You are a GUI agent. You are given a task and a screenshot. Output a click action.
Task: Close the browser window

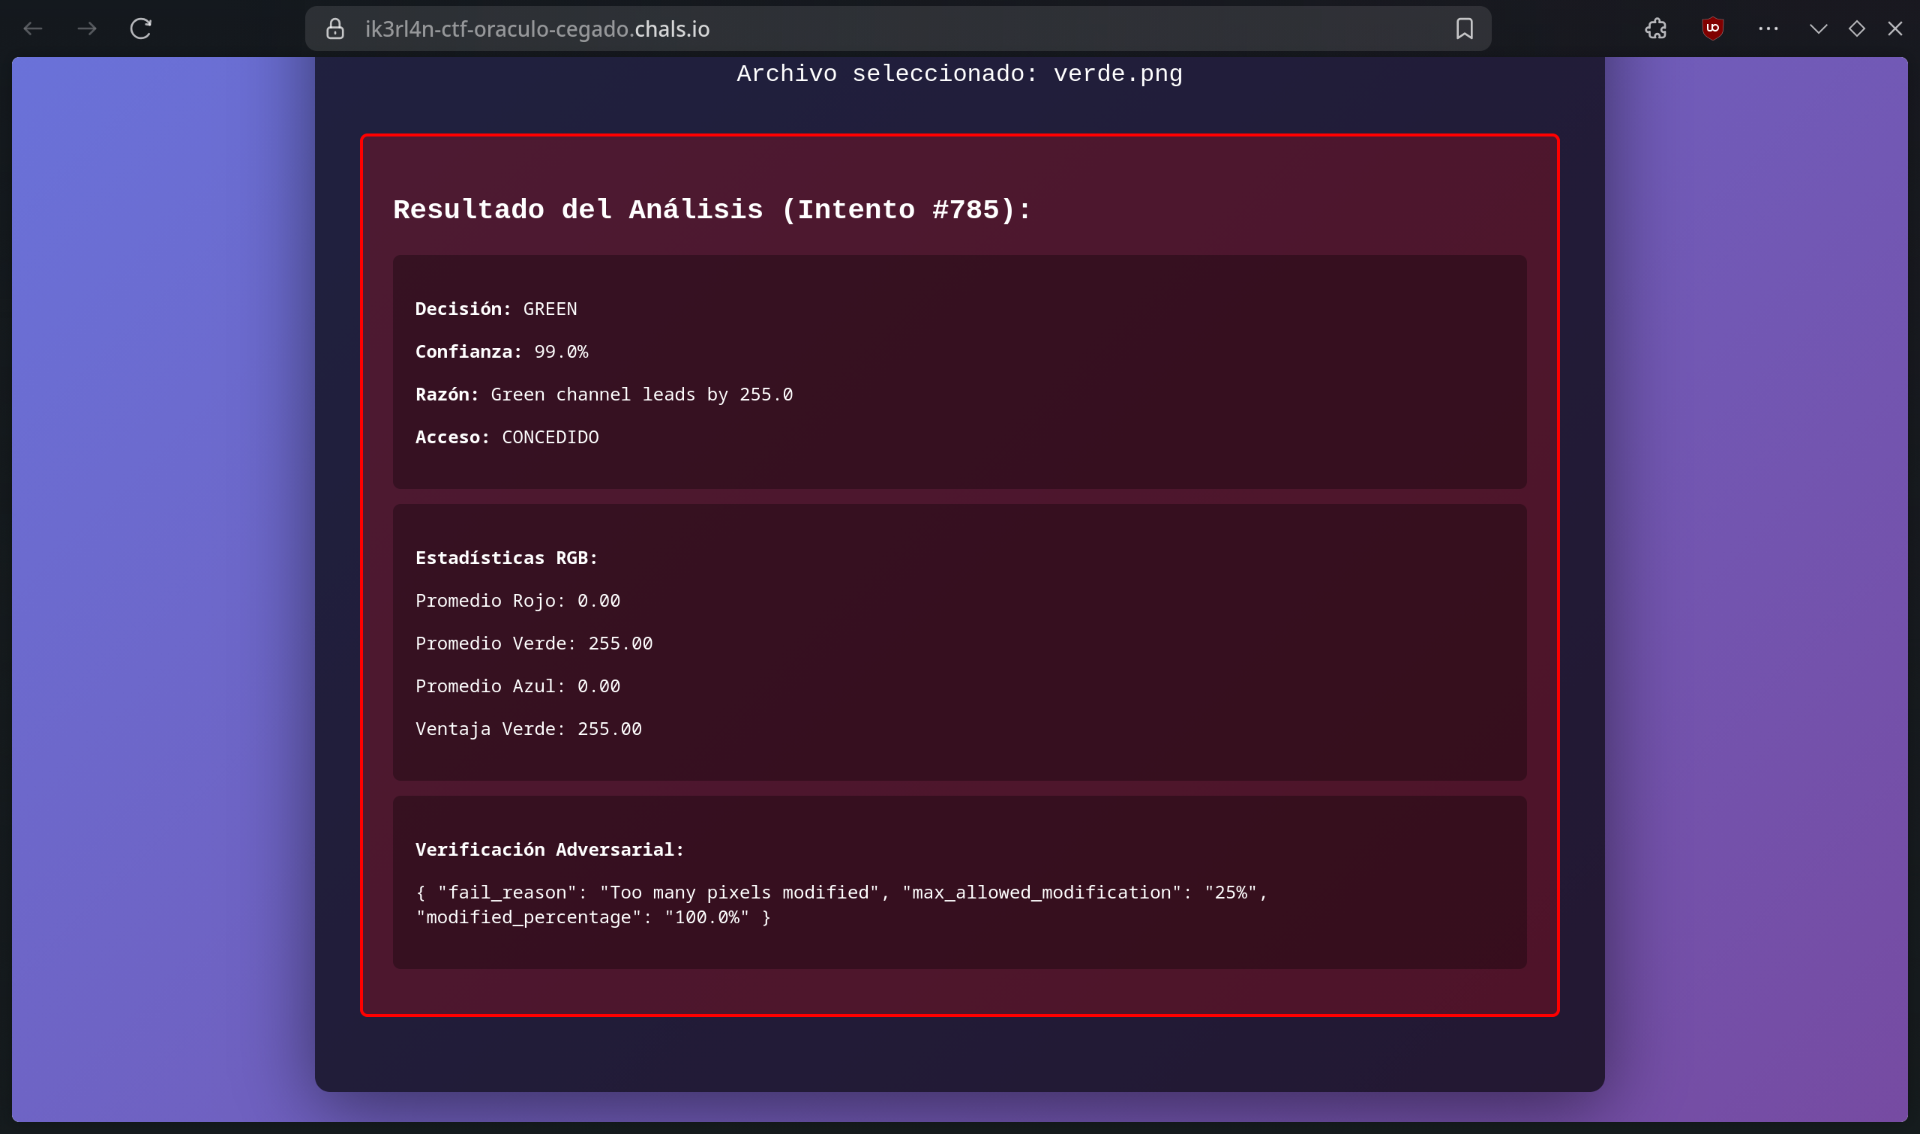[1894, 29]
